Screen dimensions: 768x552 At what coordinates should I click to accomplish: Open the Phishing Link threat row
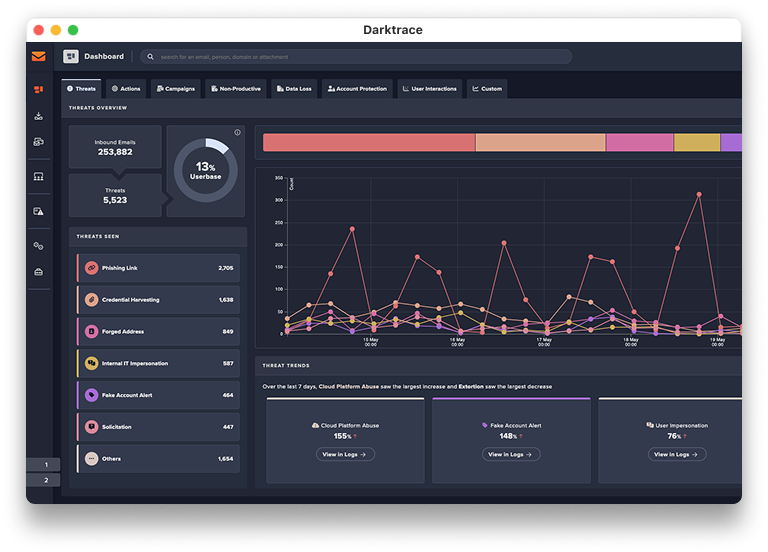158,268
